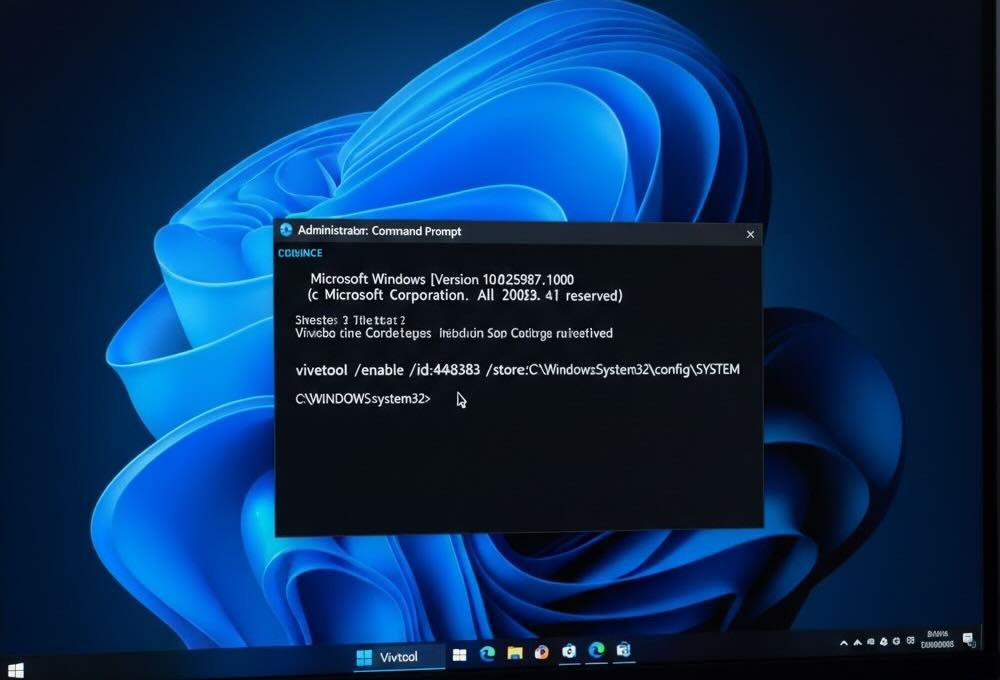Image resolution: width=1000 pixels, height=680 pixels.
Task: Select the blue label under the title bar
Action: [x=299, y=253]
